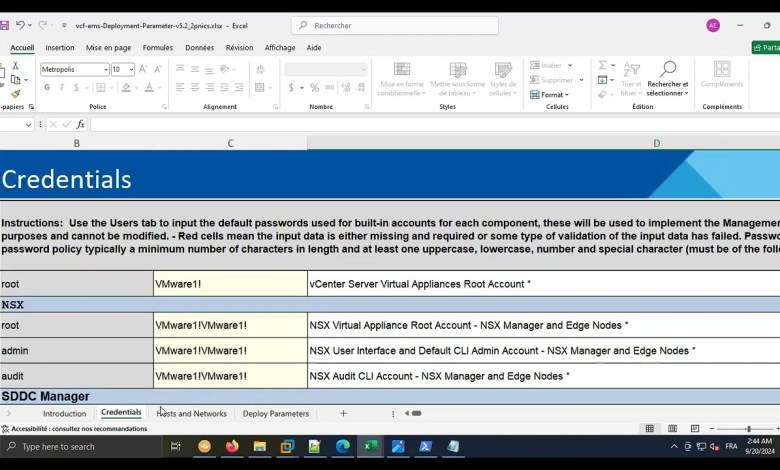Open the Insertion ribbon tab
Screen dimensions: 780x470
(x=60, y=48)
